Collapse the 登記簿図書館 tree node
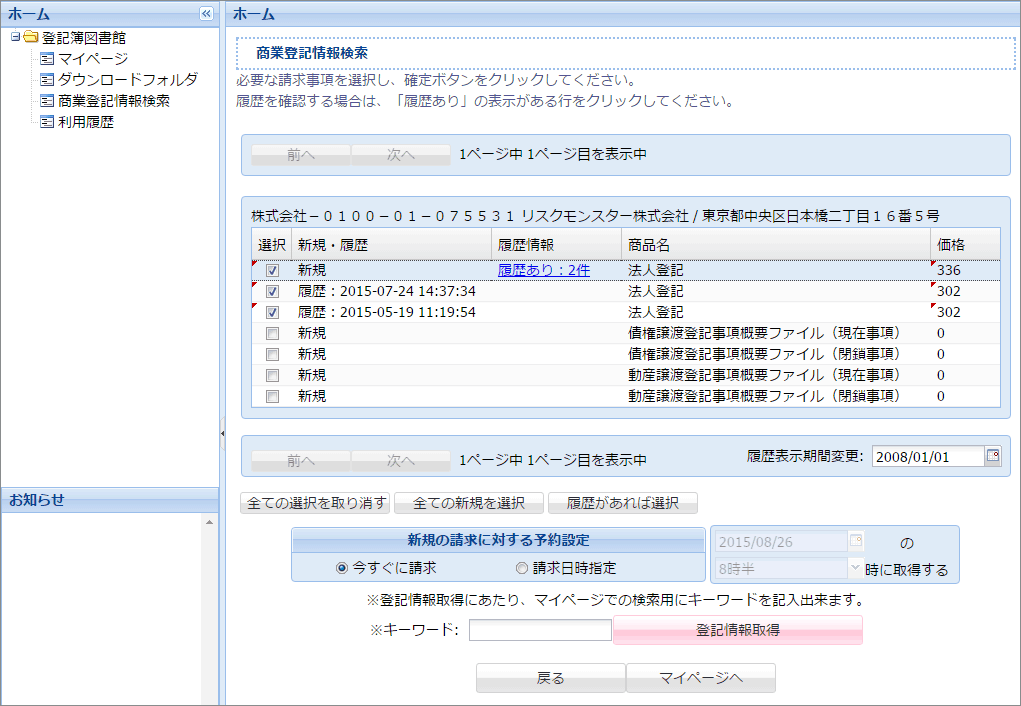 point(14,38)
